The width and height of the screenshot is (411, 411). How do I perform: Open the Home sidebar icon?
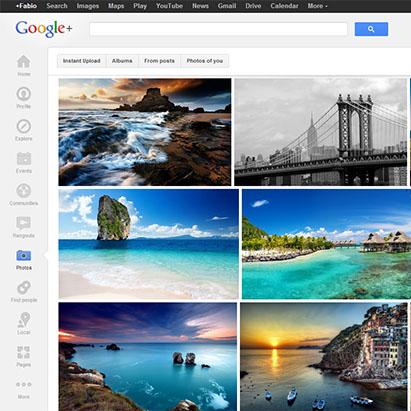pyautogui.click(x=24, y=62)
